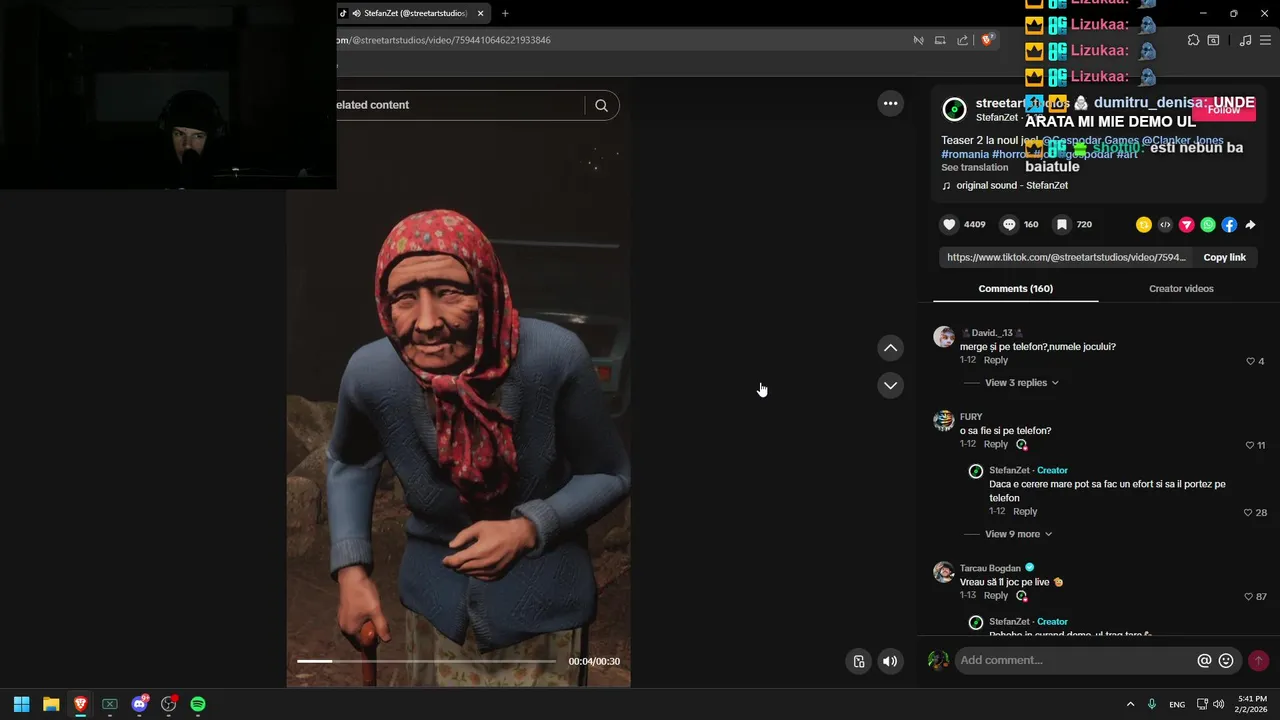Open the Windows Start menu

(21, 704)
